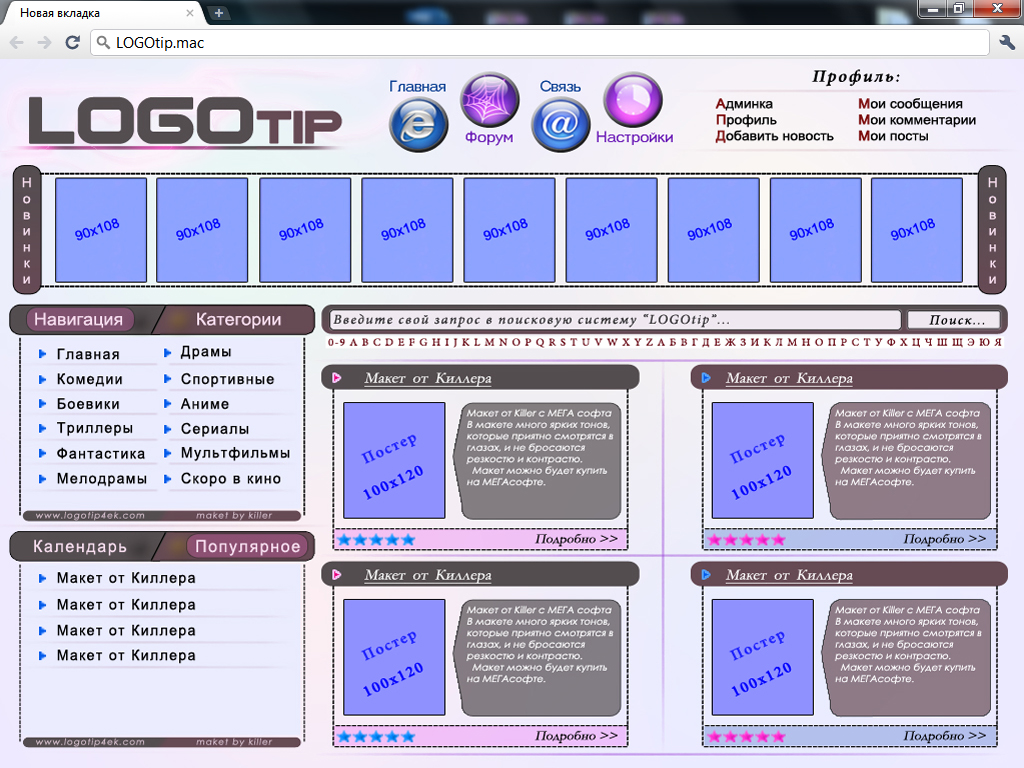Open the Мои сообщения link
Viewport: 1024px width, 768px height.
[910, 104]
